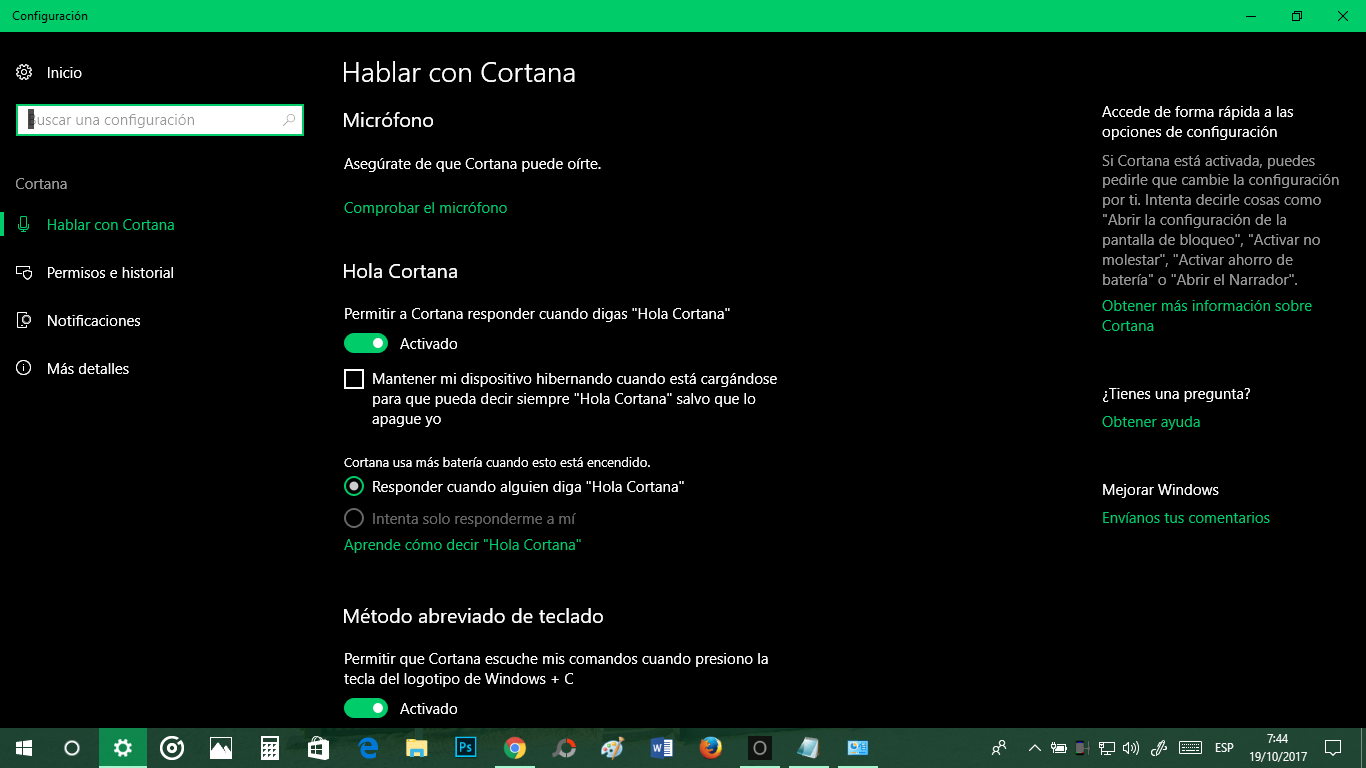Open the Groove Music taskbar icon
Image resolution: width=1366 pixels, height=768 pixels.
click(x=172, y=748)
